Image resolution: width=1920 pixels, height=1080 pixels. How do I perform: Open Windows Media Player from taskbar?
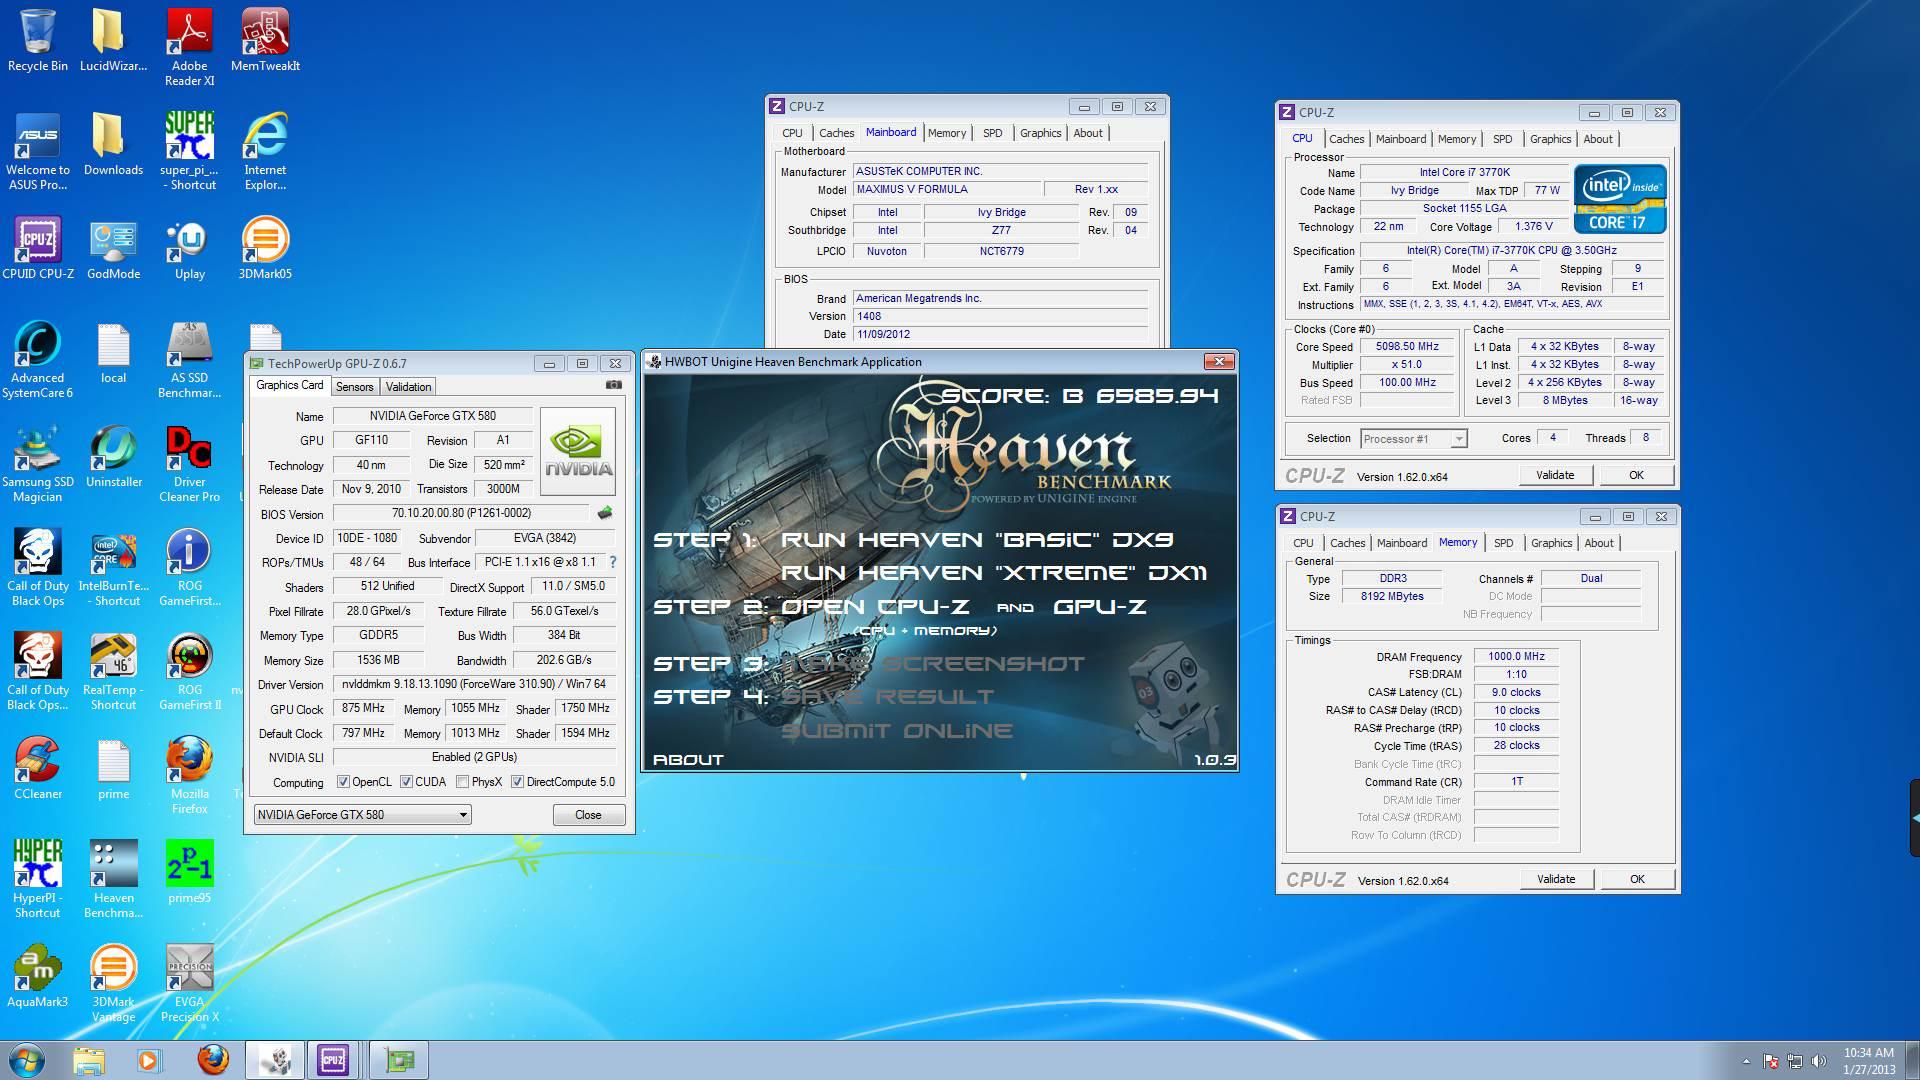click(149, 1060)
